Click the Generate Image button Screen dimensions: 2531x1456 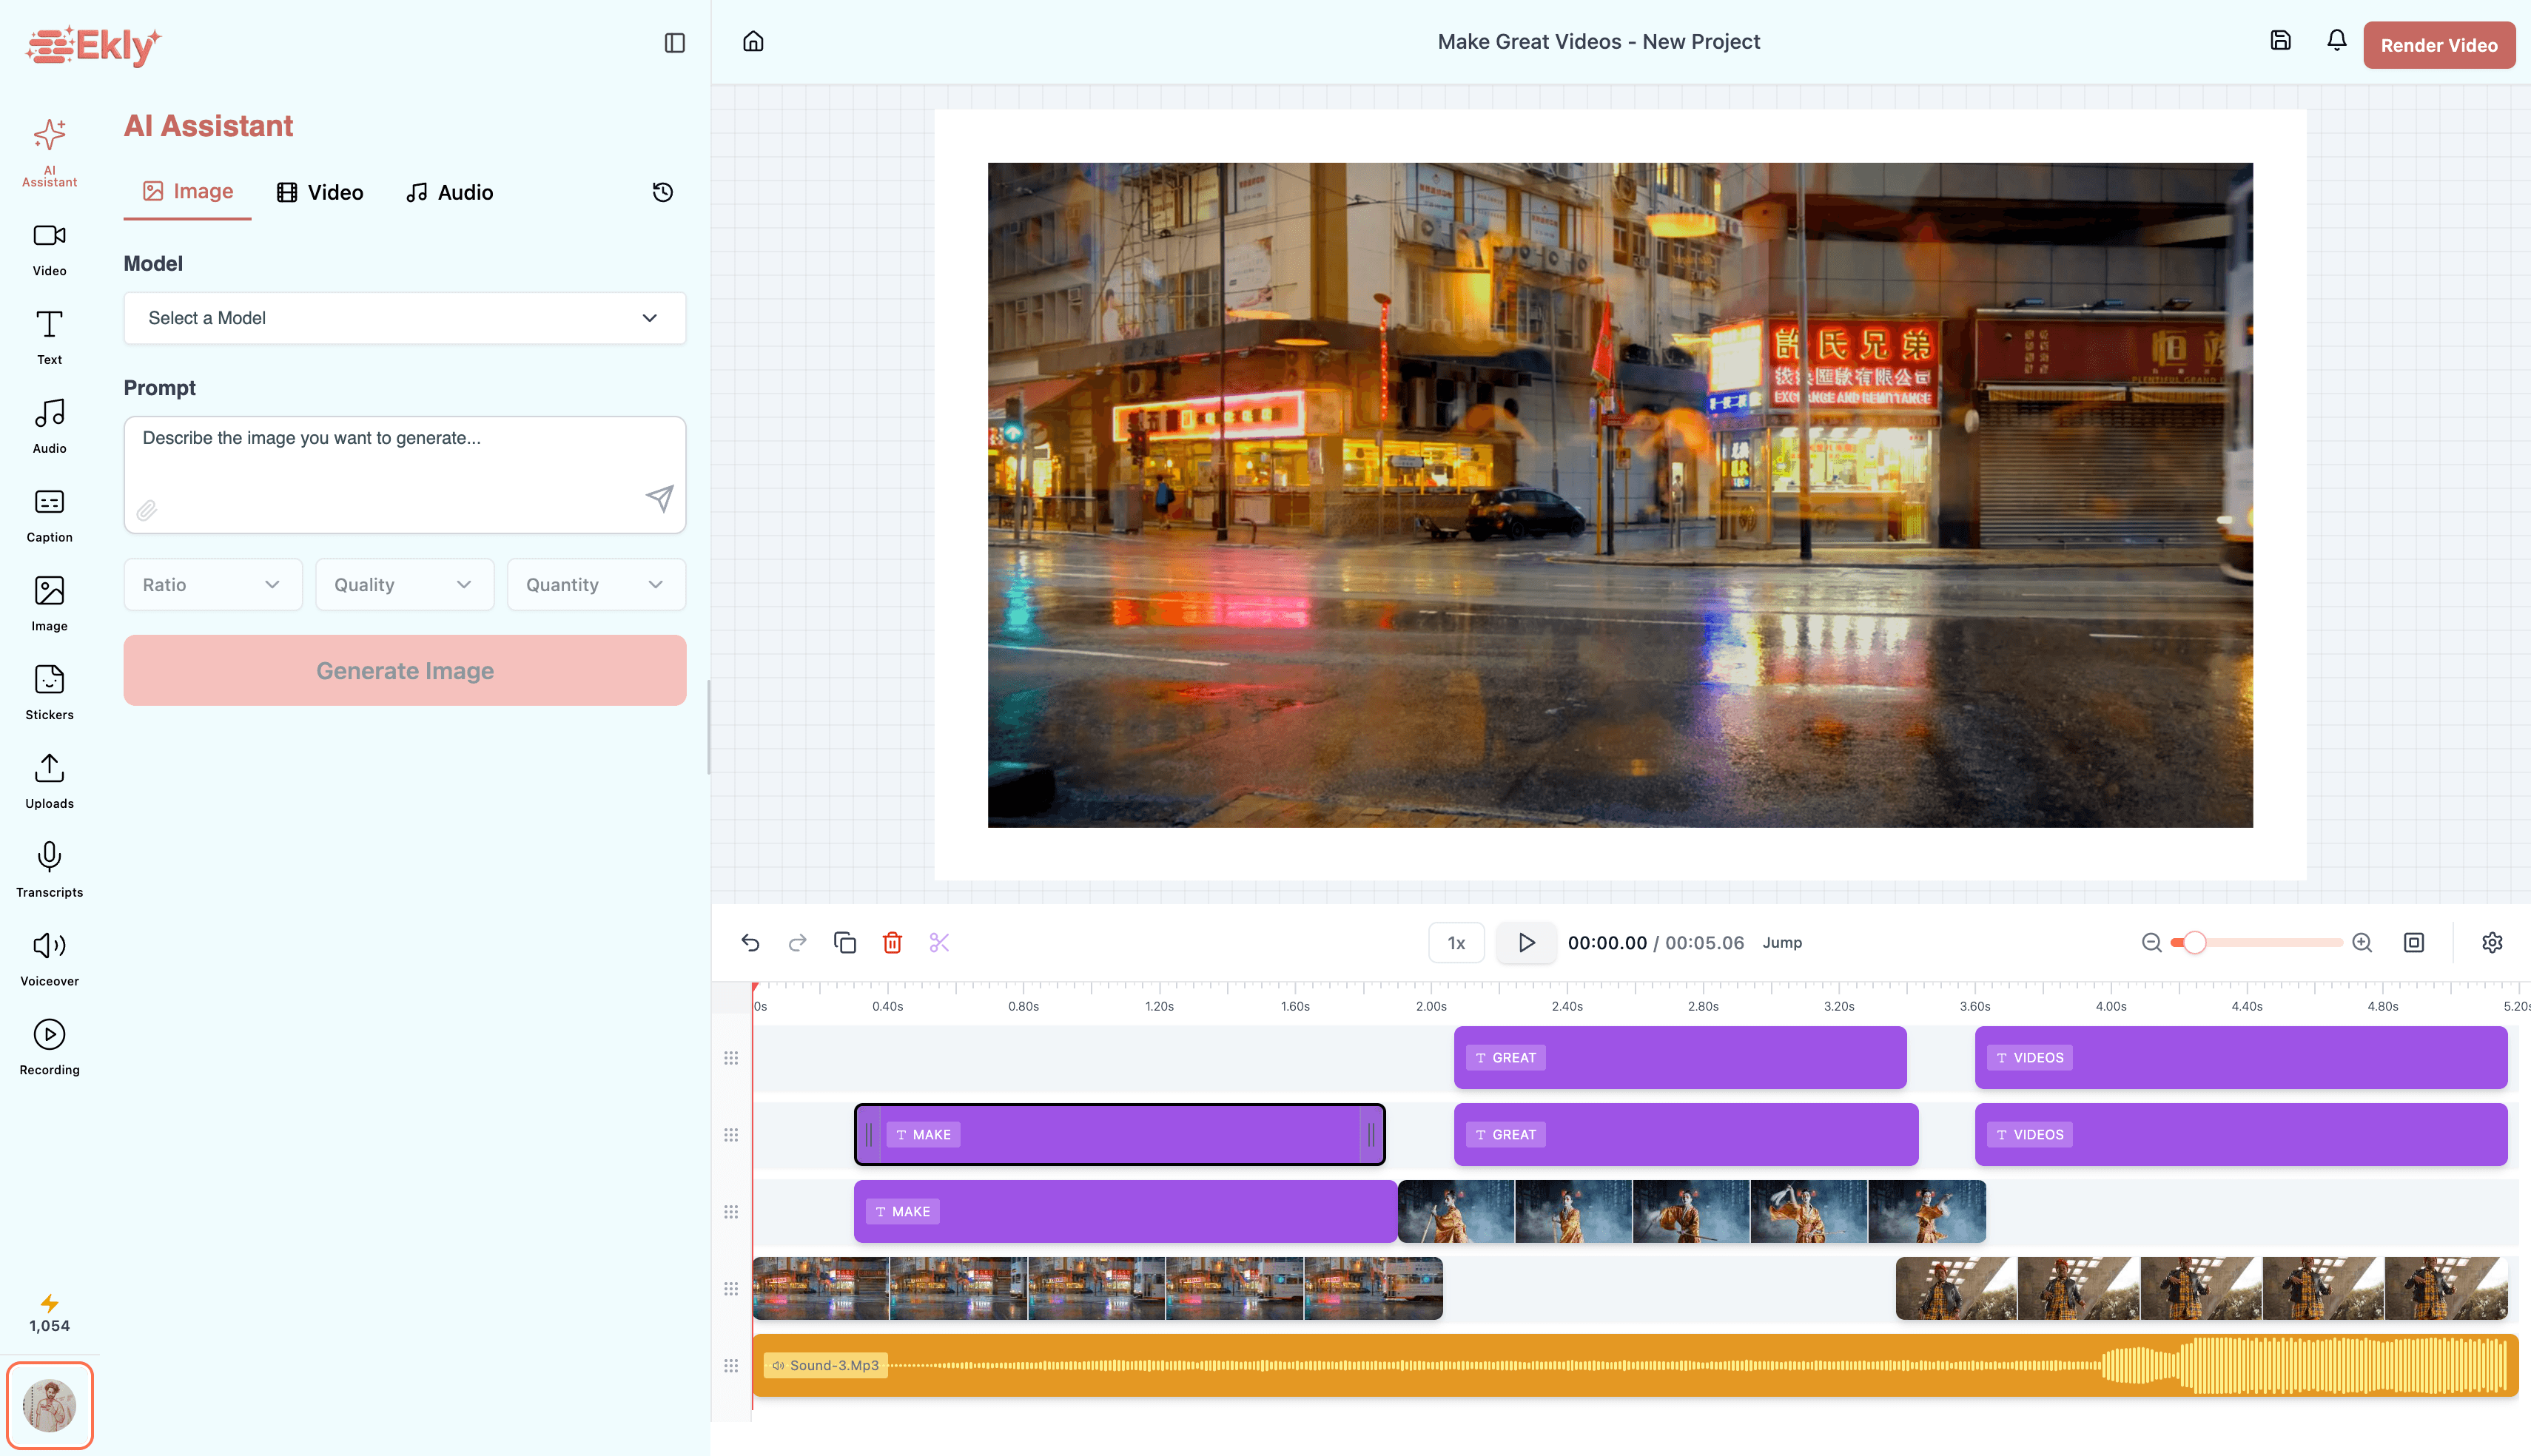[404, 670]
